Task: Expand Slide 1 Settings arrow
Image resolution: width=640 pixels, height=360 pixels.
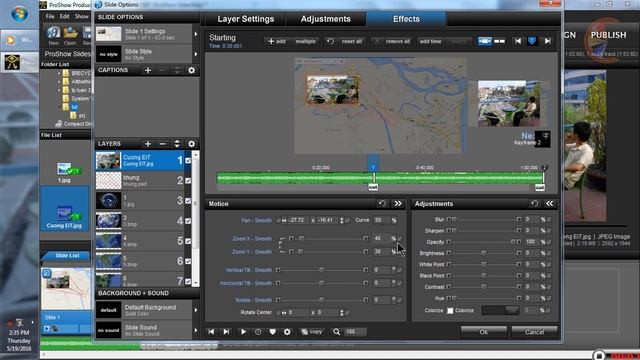Action: (196, 34)
